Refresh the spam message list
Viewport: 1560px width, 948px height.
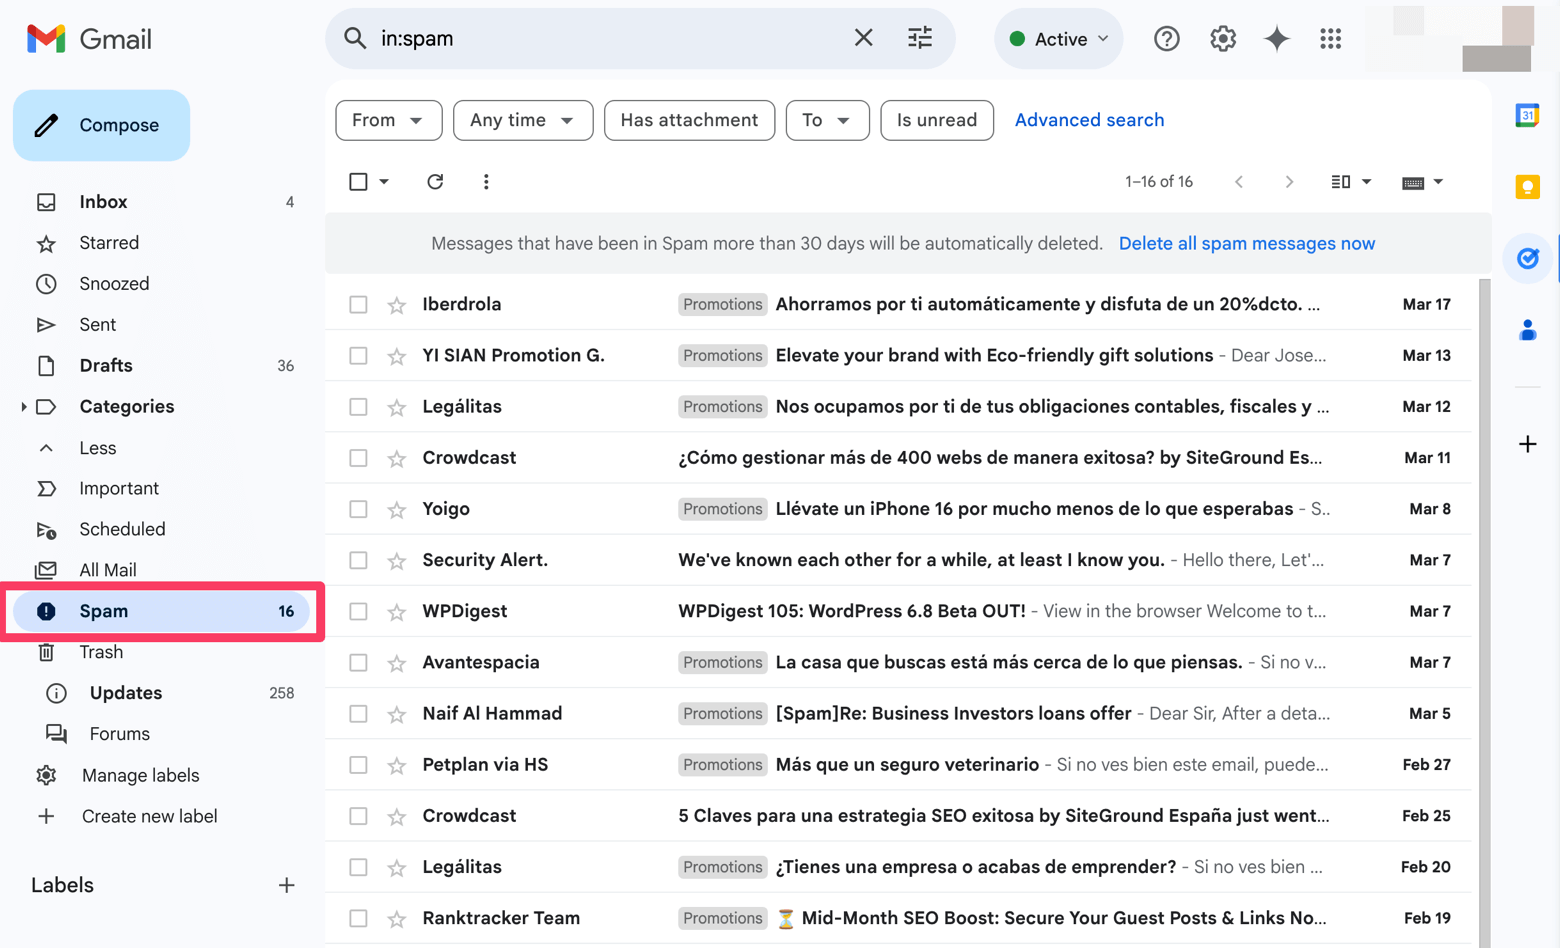[x=435, y=182]
